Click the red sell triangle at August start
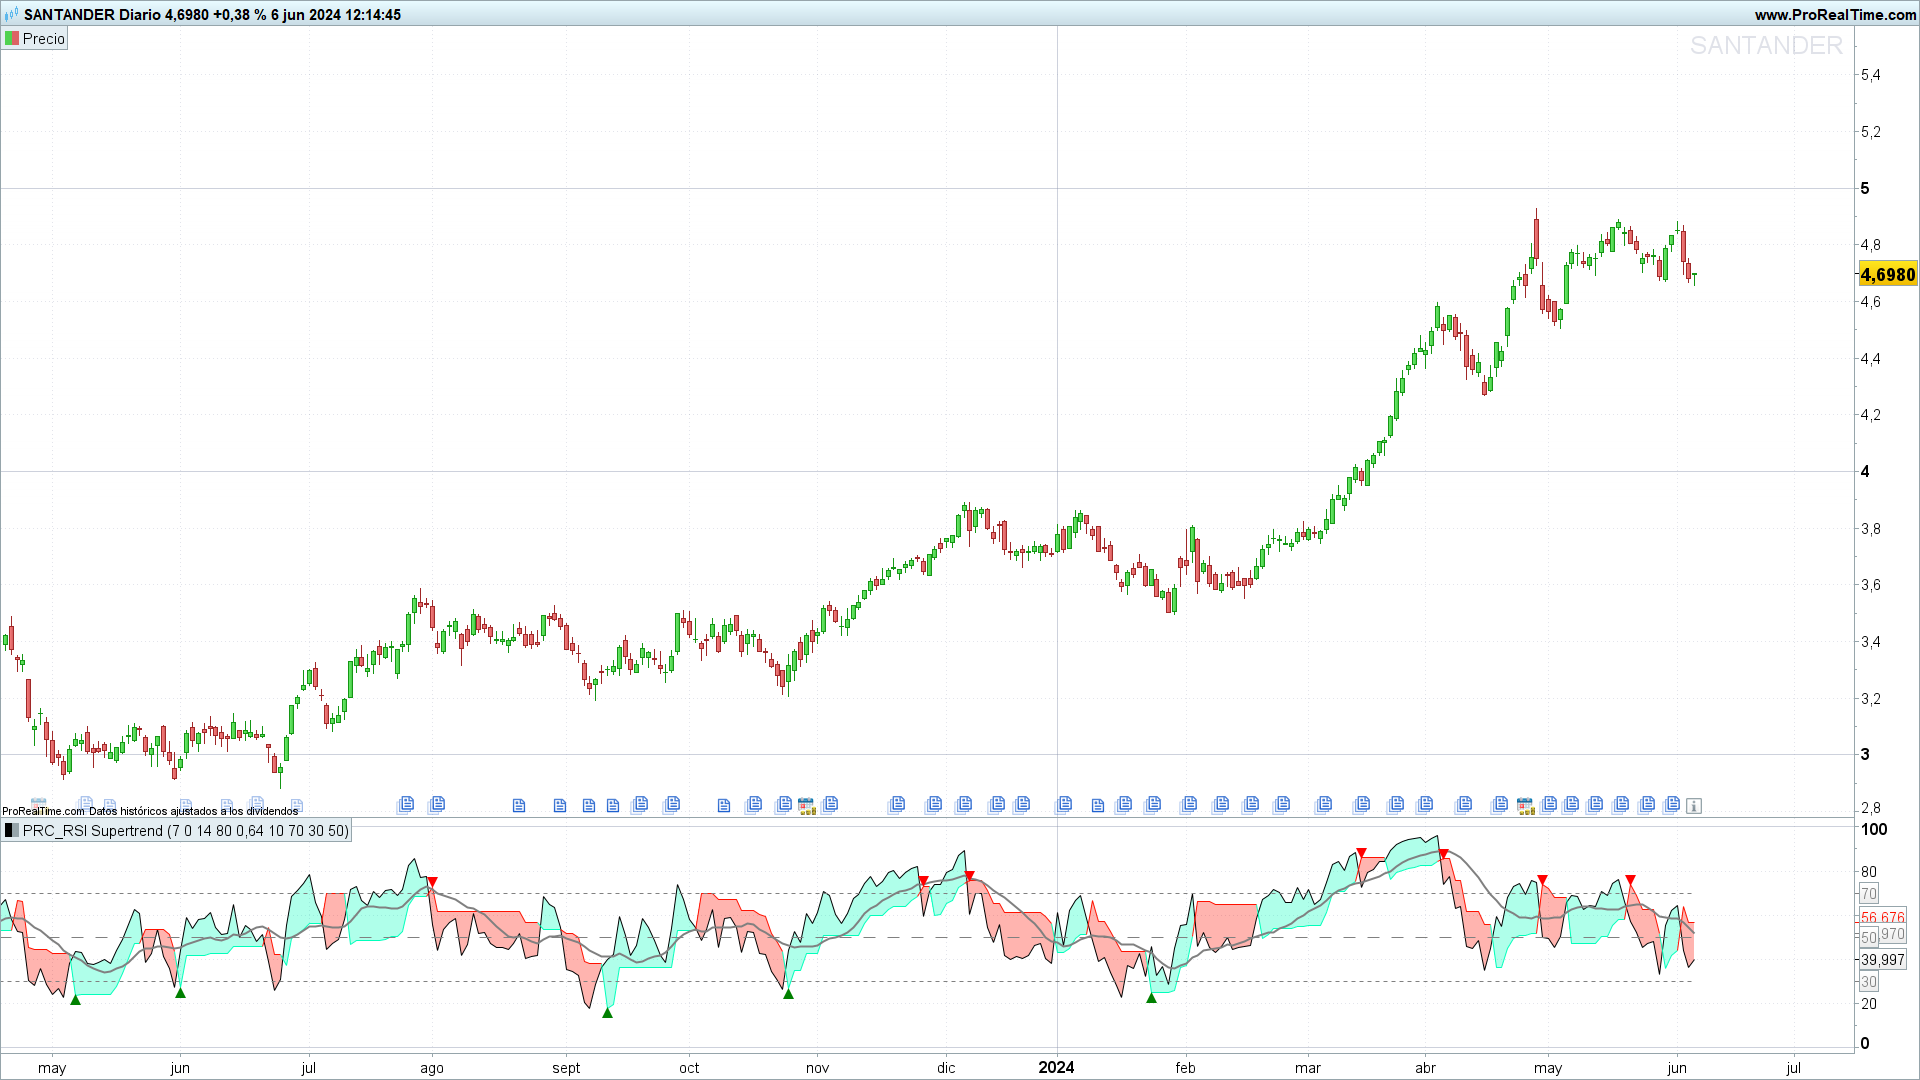Image resolution: width=1920 pixels, height=1080 pixels. [x=432, y=882]
